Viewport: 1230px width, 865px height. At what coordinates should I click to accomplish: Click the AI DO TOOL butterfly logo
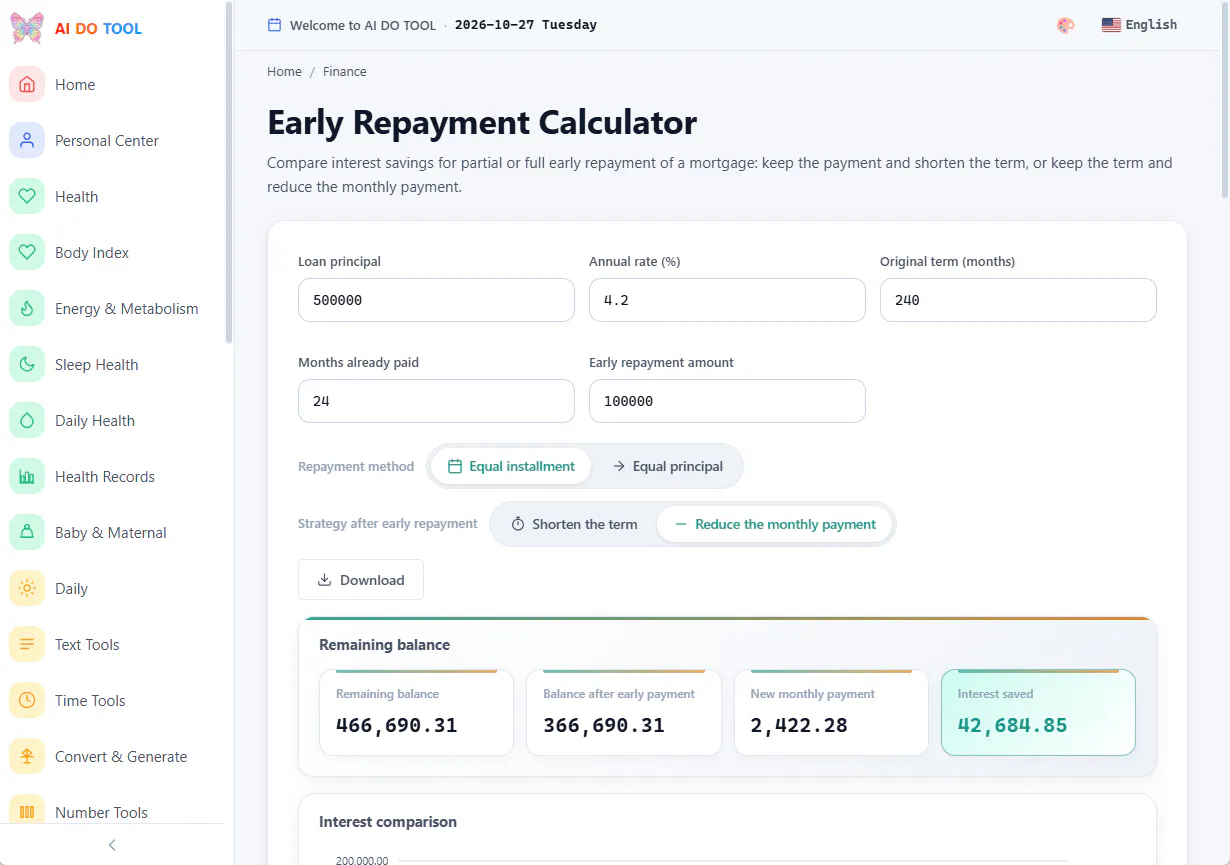coord(27,28)
